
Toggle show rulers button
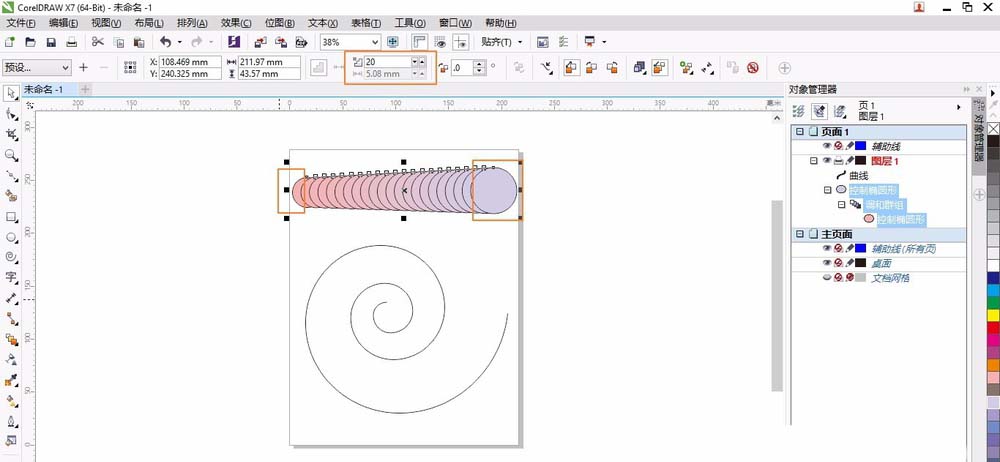pyautogui.click(x=419, y=42)
